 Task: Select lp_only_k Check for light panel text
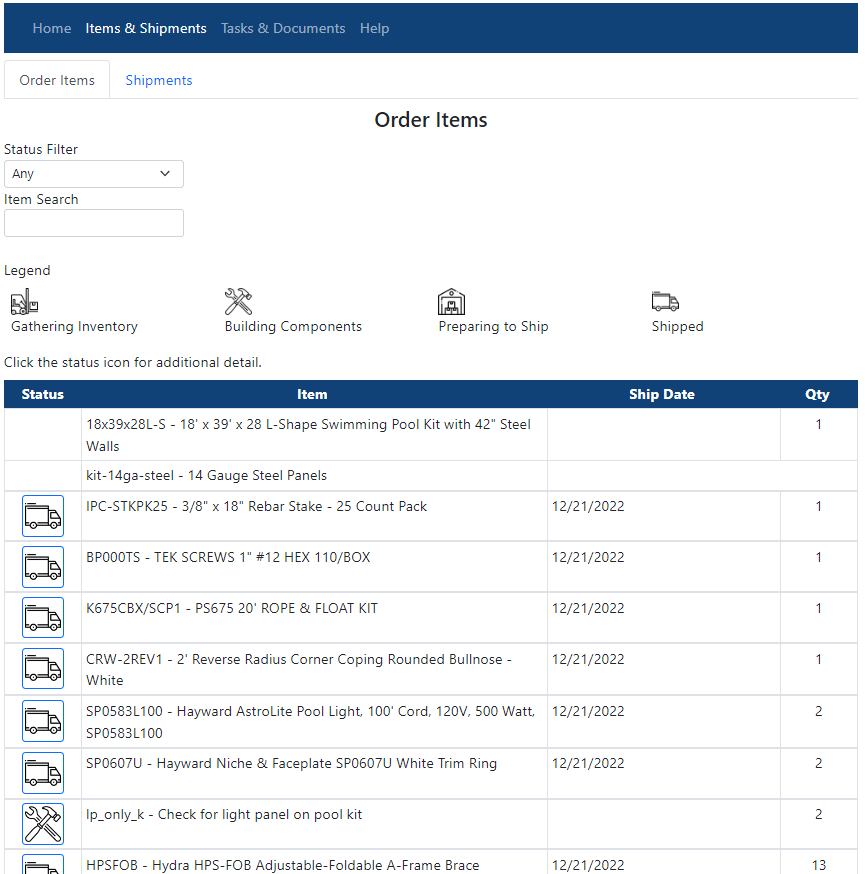click(x=224, y=814)
